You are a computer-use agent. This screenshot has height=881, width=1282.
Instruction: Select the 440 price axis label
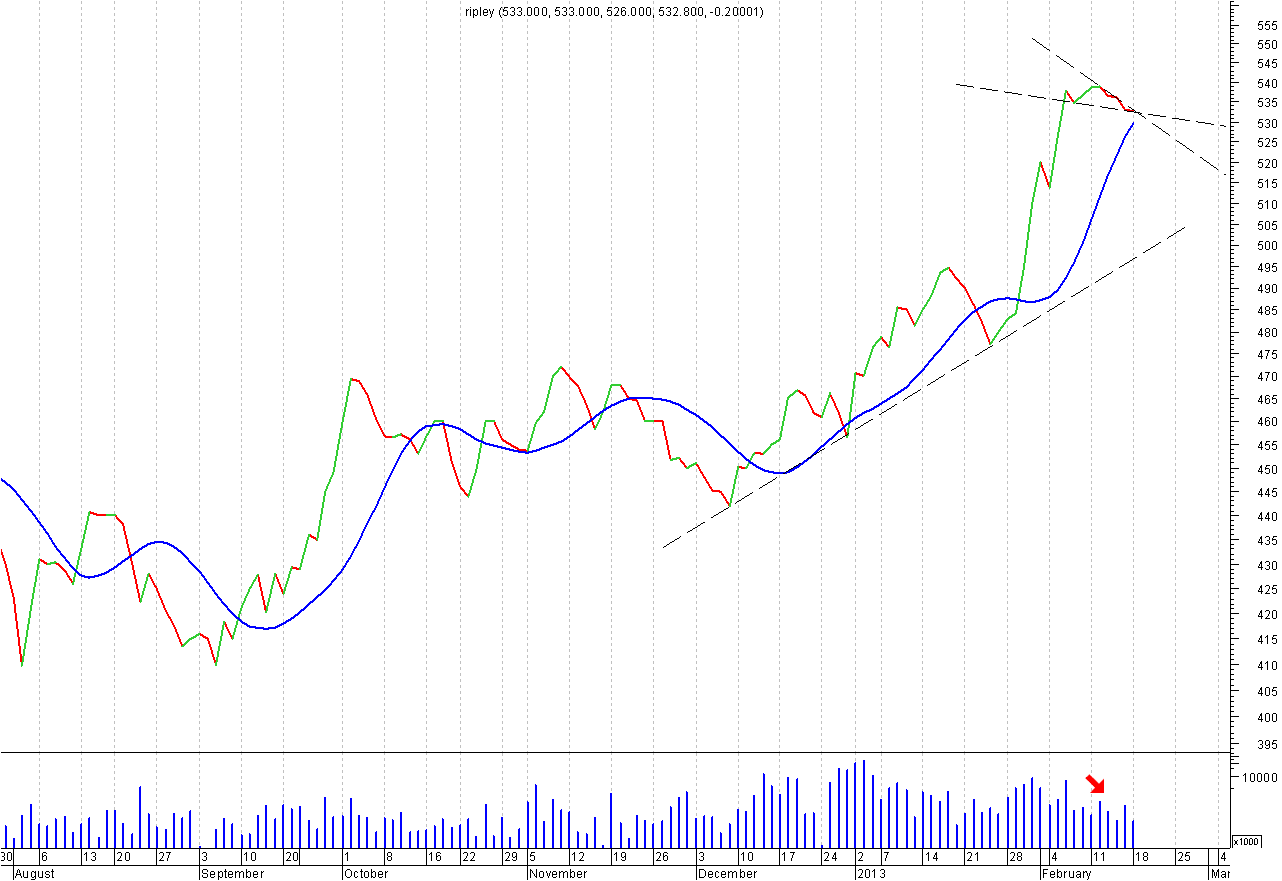pos(1266,516)
